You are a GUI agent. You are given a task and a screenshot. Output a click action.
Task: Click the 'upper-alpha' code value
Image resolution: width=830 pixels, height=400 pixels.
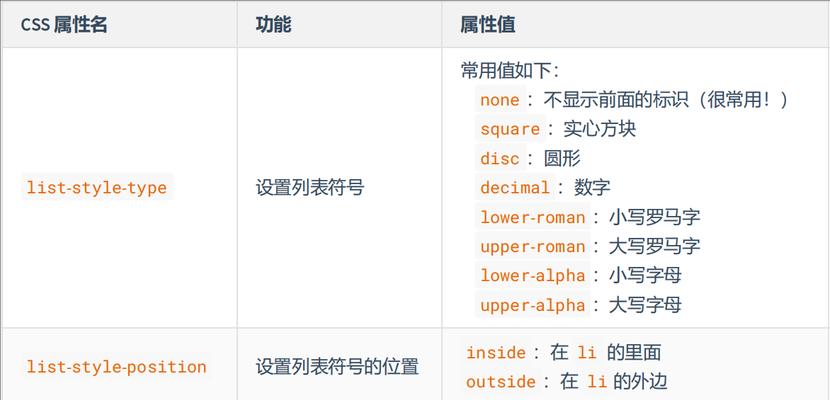[533, 305]
